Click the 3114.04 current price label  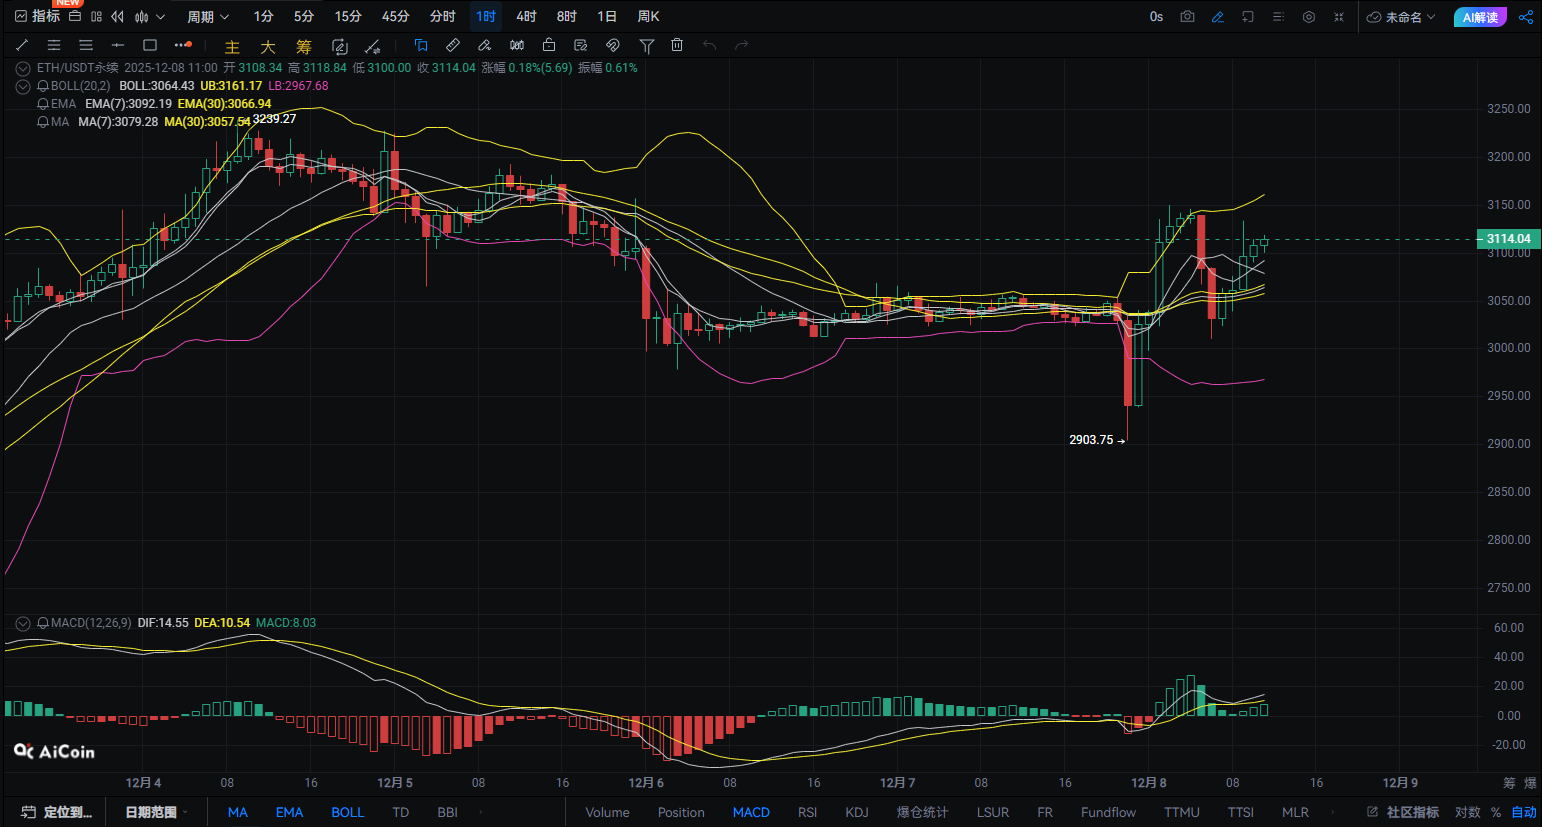pos(1508,239)
